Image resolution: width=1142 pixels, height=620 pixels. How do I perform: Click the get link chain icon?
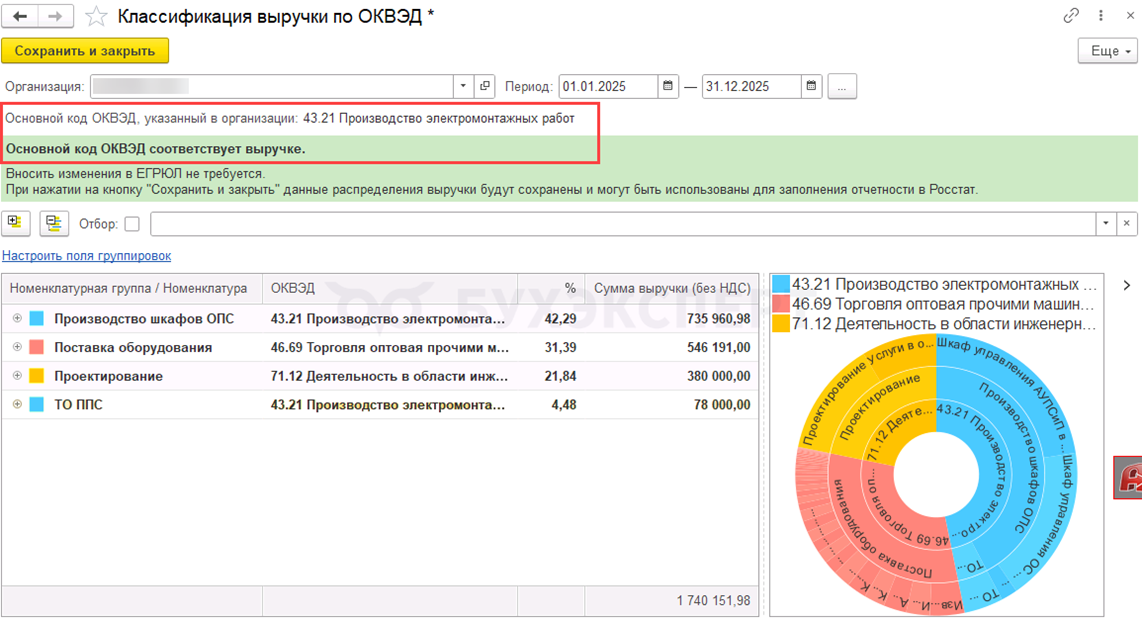pyautogui.click(x=1071, y=17)
